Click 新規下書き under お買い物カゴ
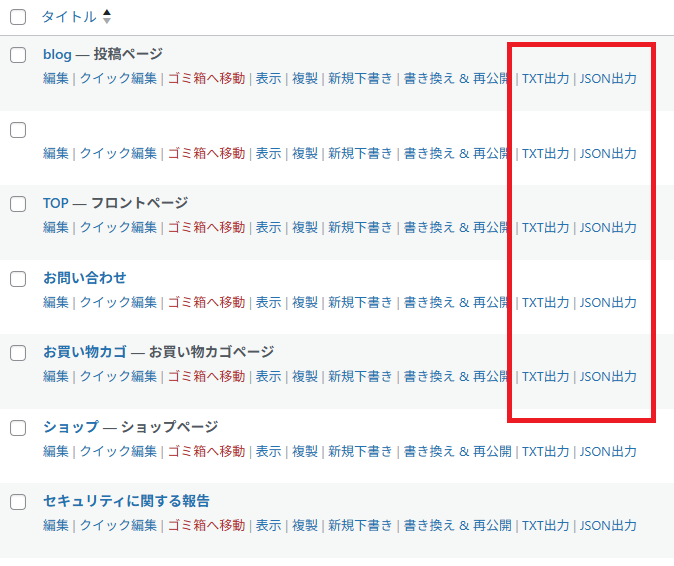674x566 pixels. tap(361, 376)
